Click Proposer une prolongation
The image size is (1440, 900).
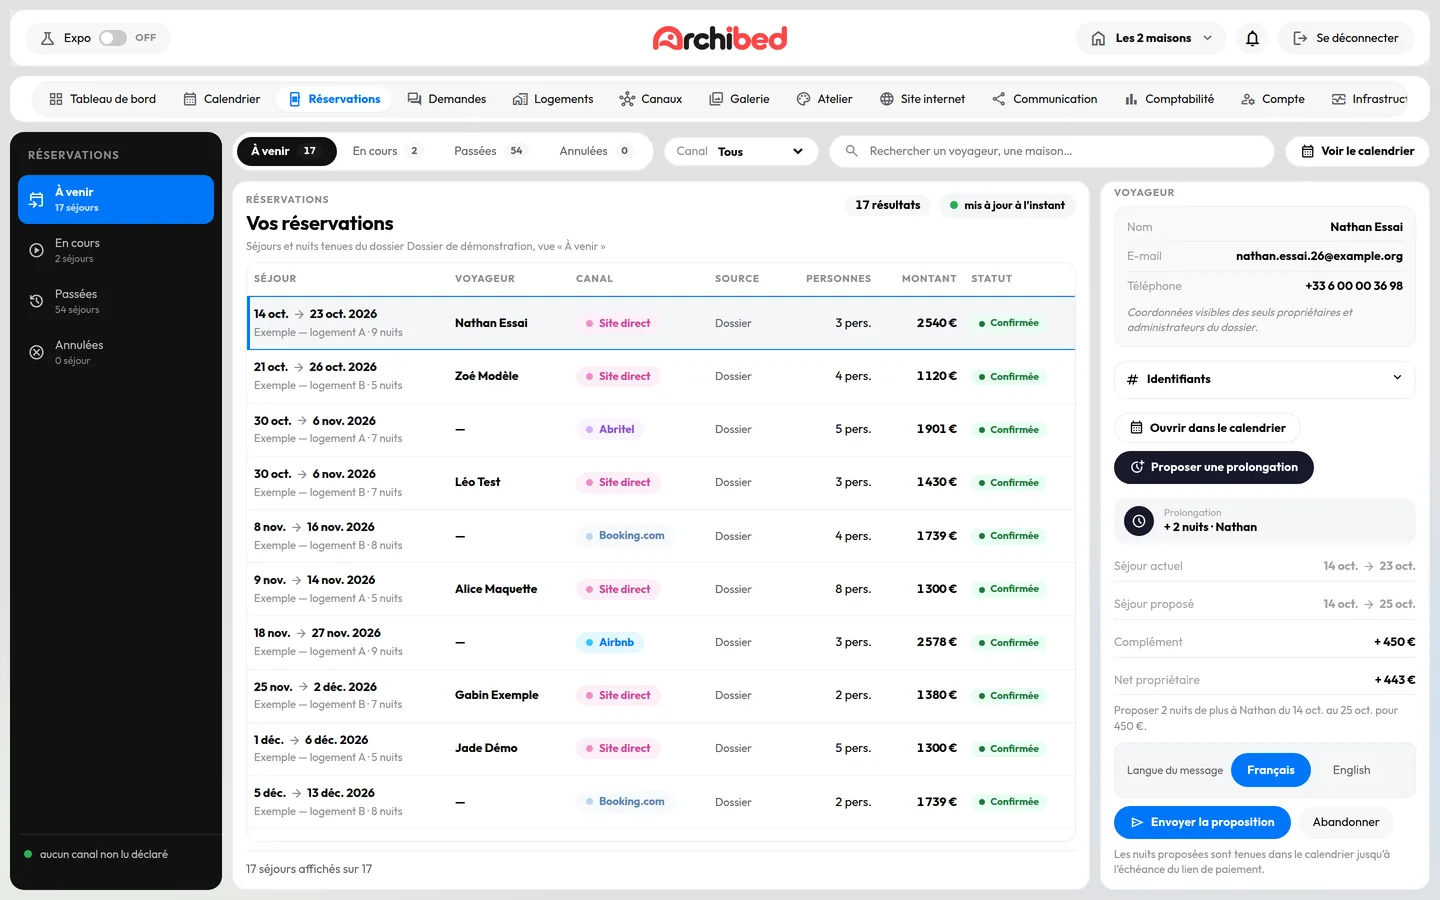coord(1214,467)
